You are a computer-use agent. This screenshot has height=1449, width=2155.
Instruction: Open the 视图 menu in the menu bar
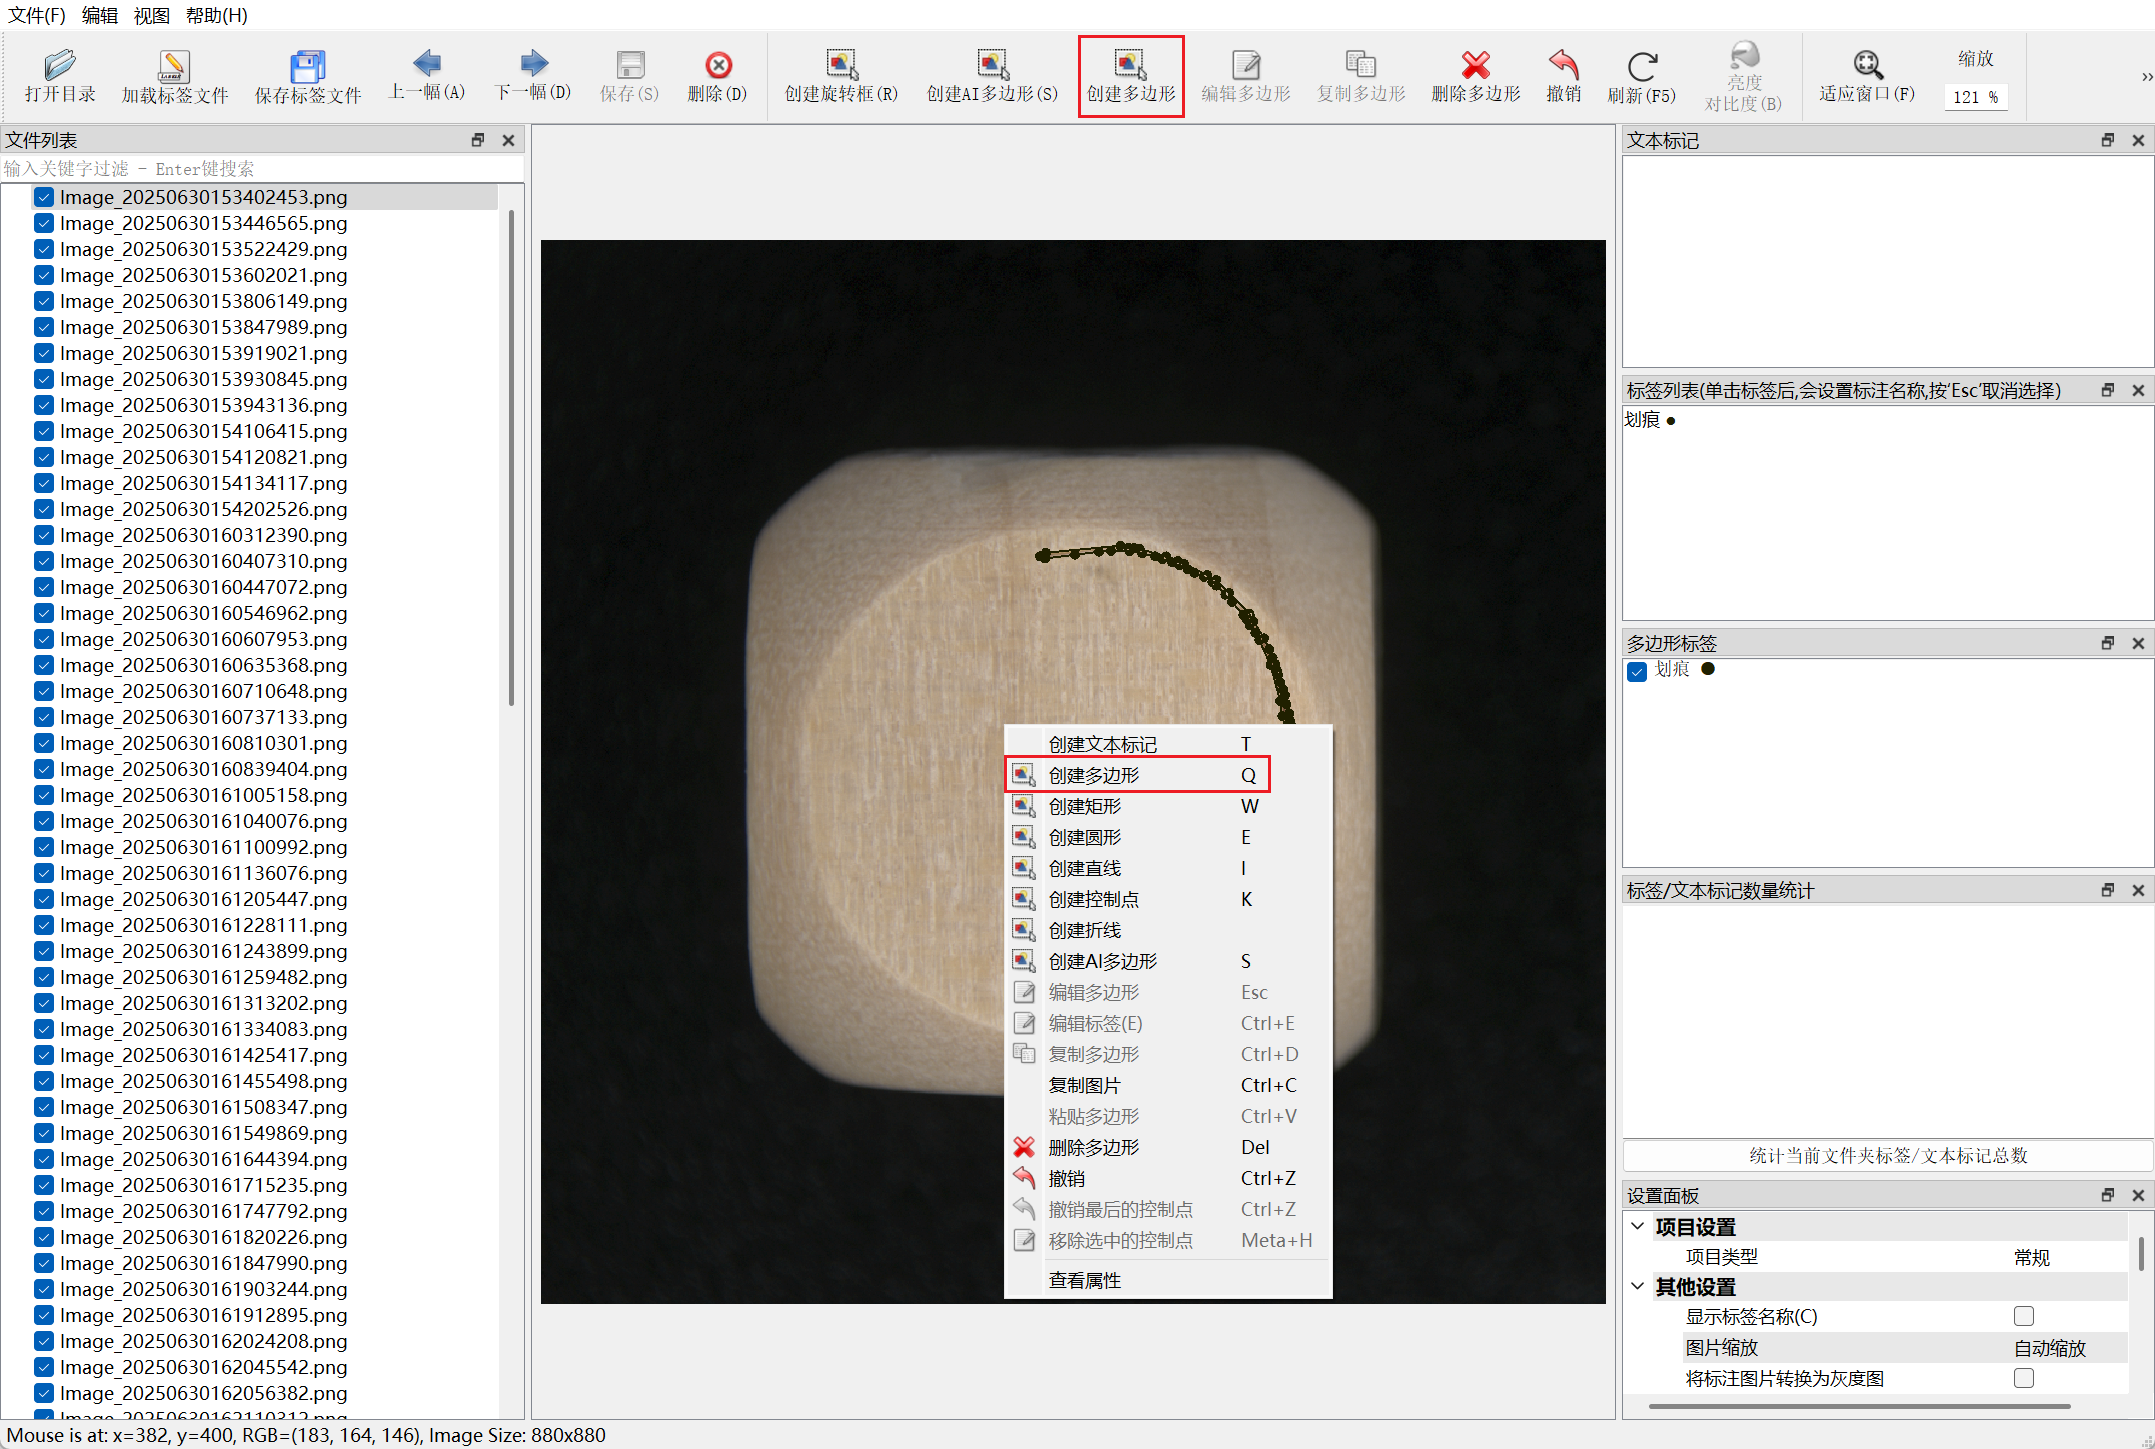click(151, 15)
